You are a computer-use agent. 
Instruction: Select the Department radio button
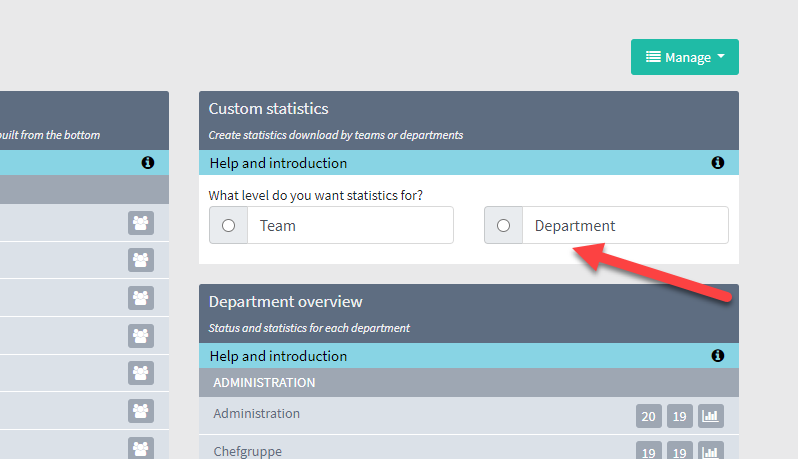[x=503, y=225]
